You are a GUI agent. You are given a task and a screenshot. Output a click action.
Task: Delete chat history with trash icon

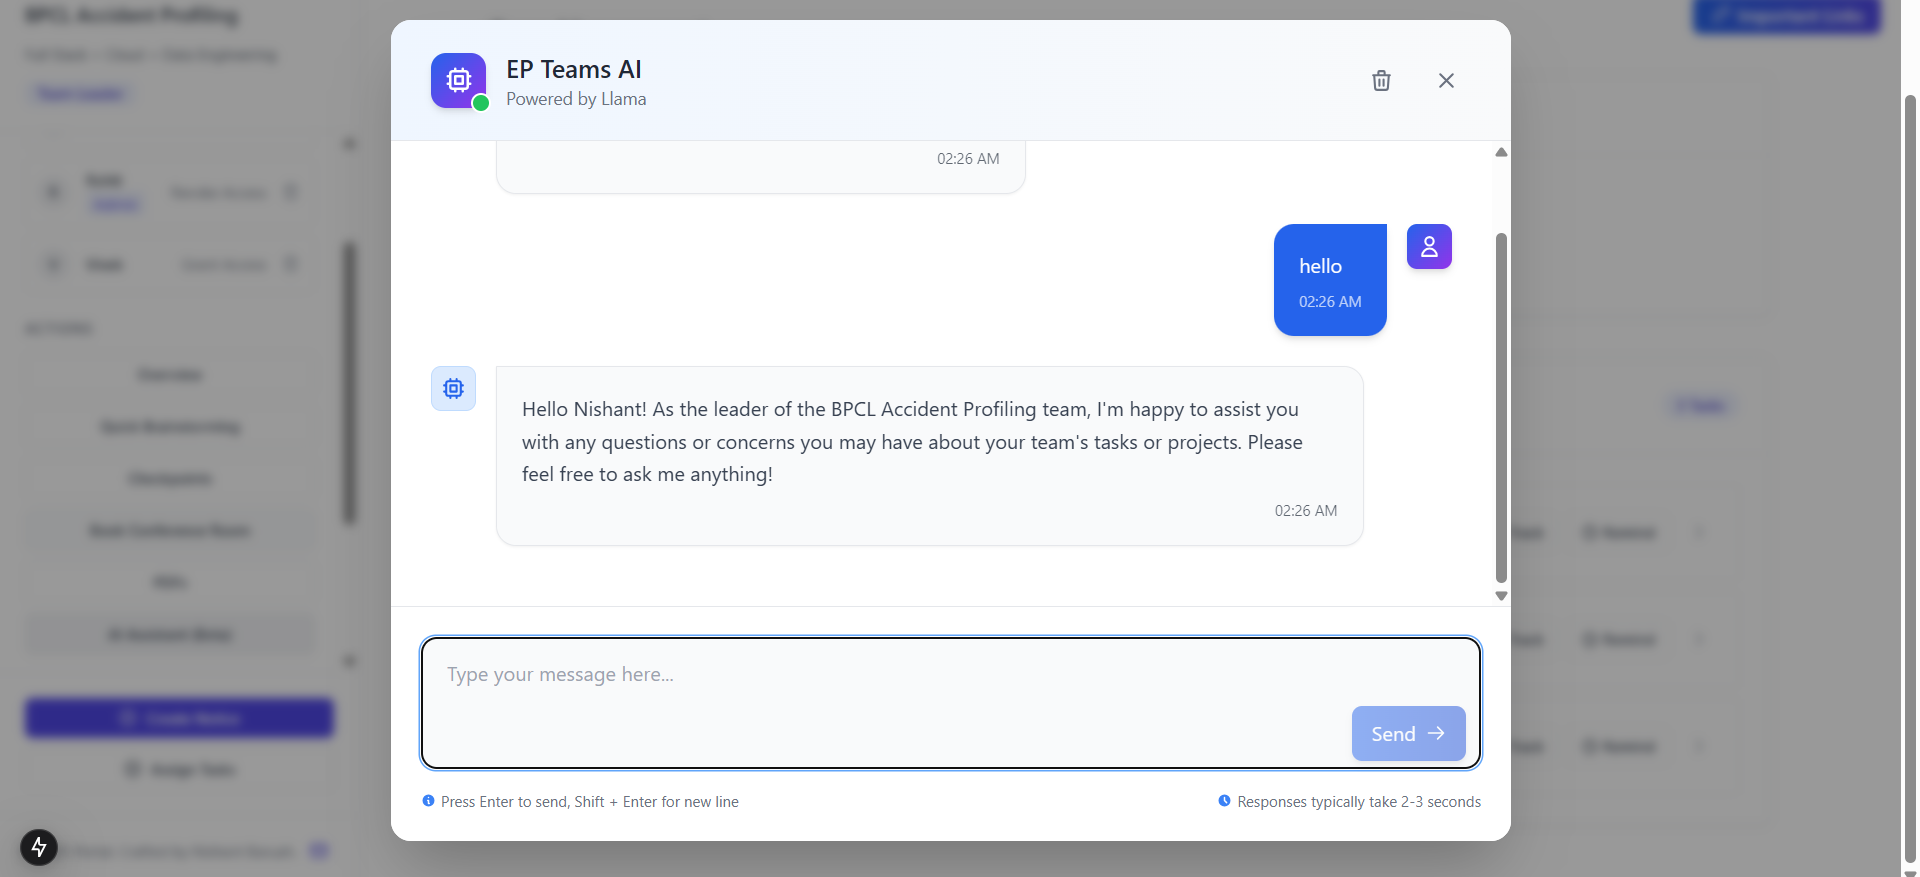pyautogui.click(x=1381, y=81)
